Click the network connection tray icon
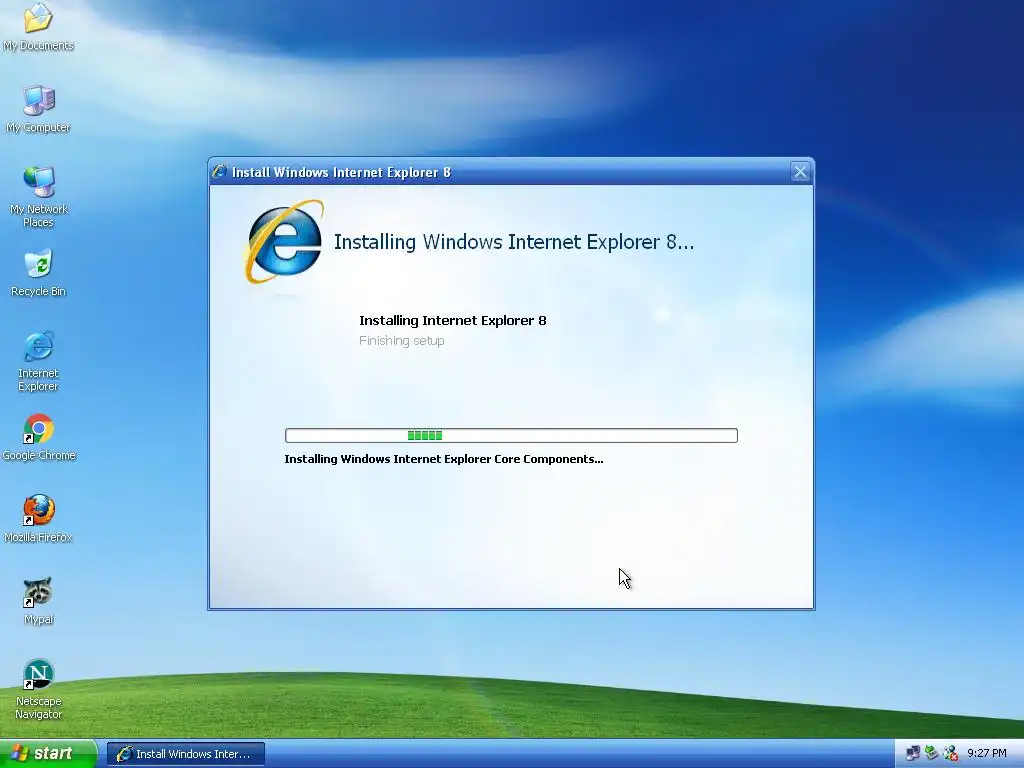 pyautogui.click(x=913, y=753)
